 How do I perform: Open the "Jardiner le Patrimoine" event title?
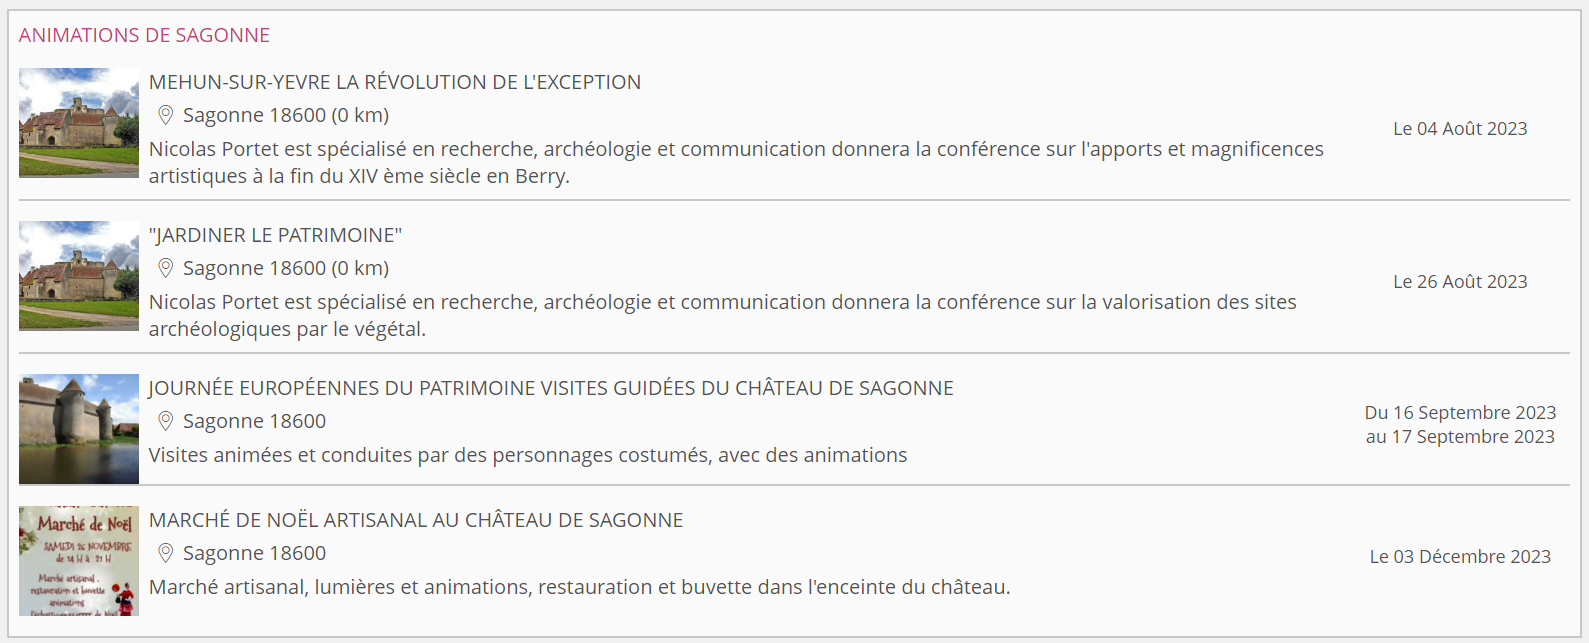(275, 235)
